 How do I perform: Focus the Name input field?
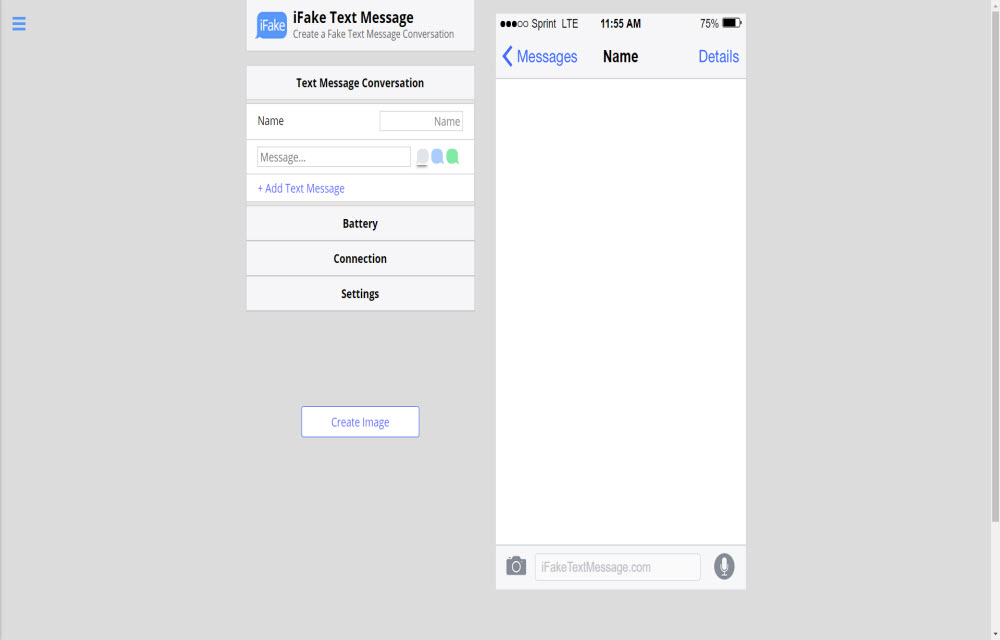click(421, 121)
